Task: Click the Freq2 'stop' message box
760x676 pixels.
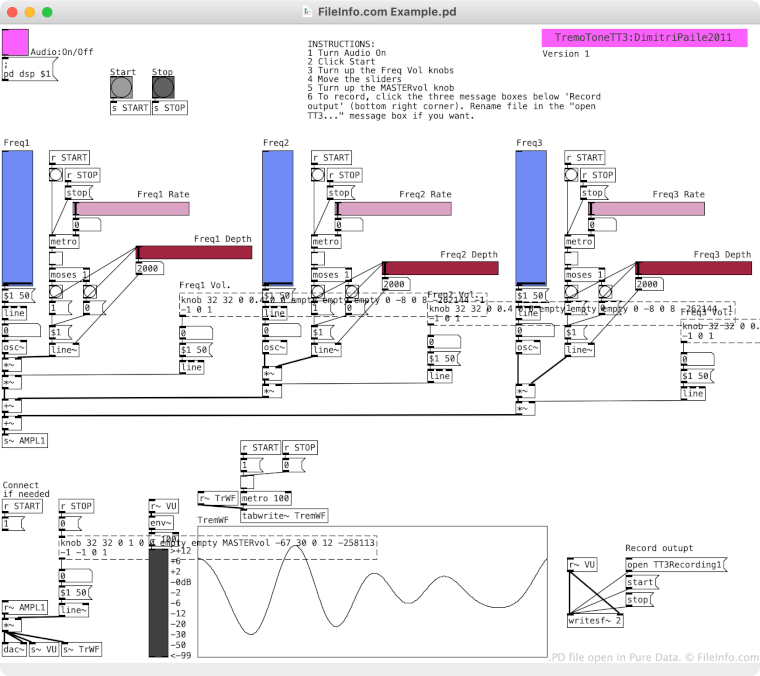Action: [x=341, y=193]
